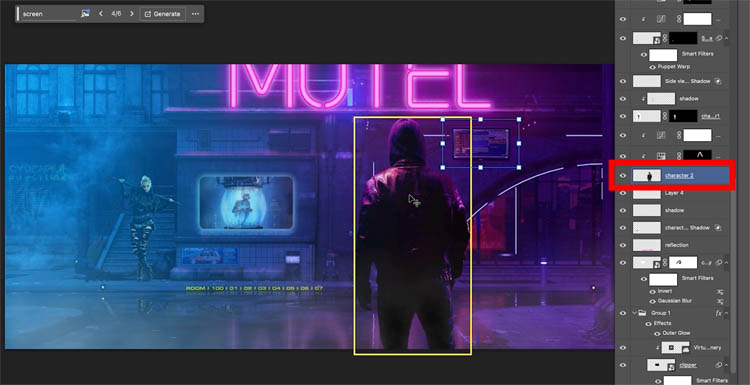Select shadow layer below Layer 4
This screenshot has height=385, width=750.
[x=674, y=210]
